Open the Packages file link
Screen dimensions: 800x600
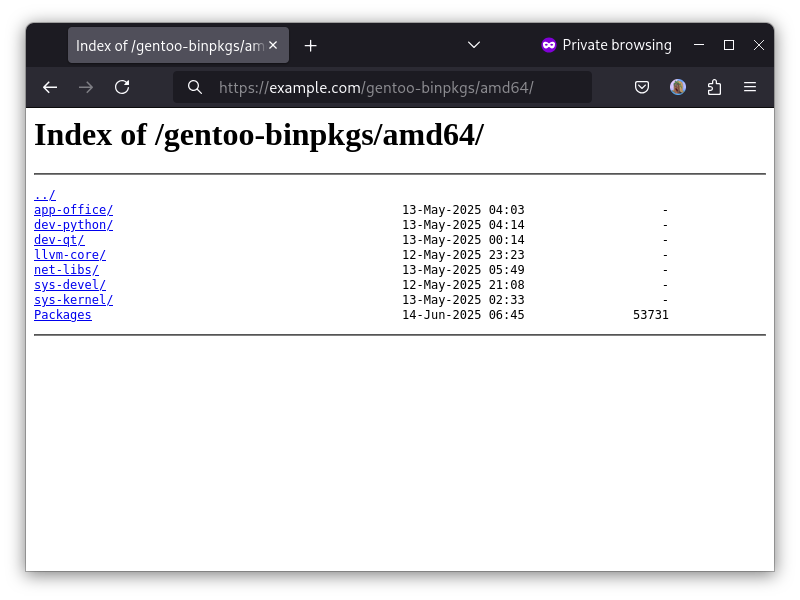pyautogui.click(x=63, y=315)
